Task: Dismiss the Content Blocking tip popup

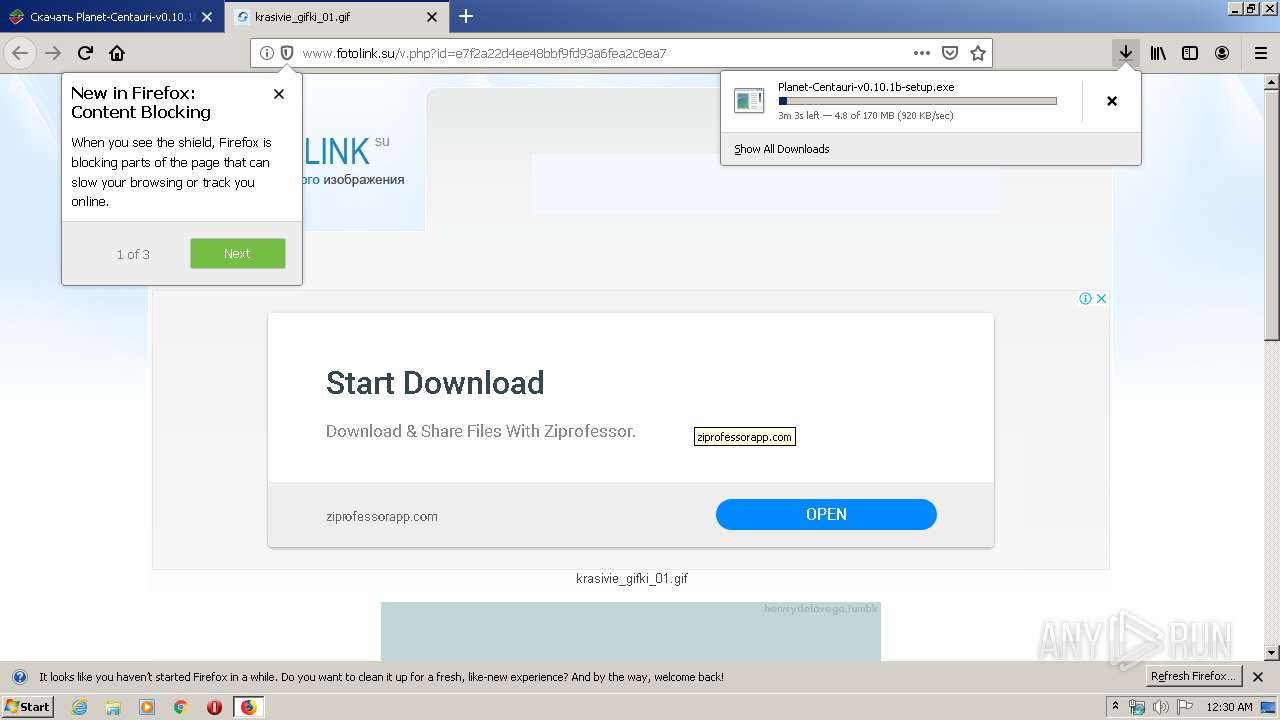Action: pos(279,94)
